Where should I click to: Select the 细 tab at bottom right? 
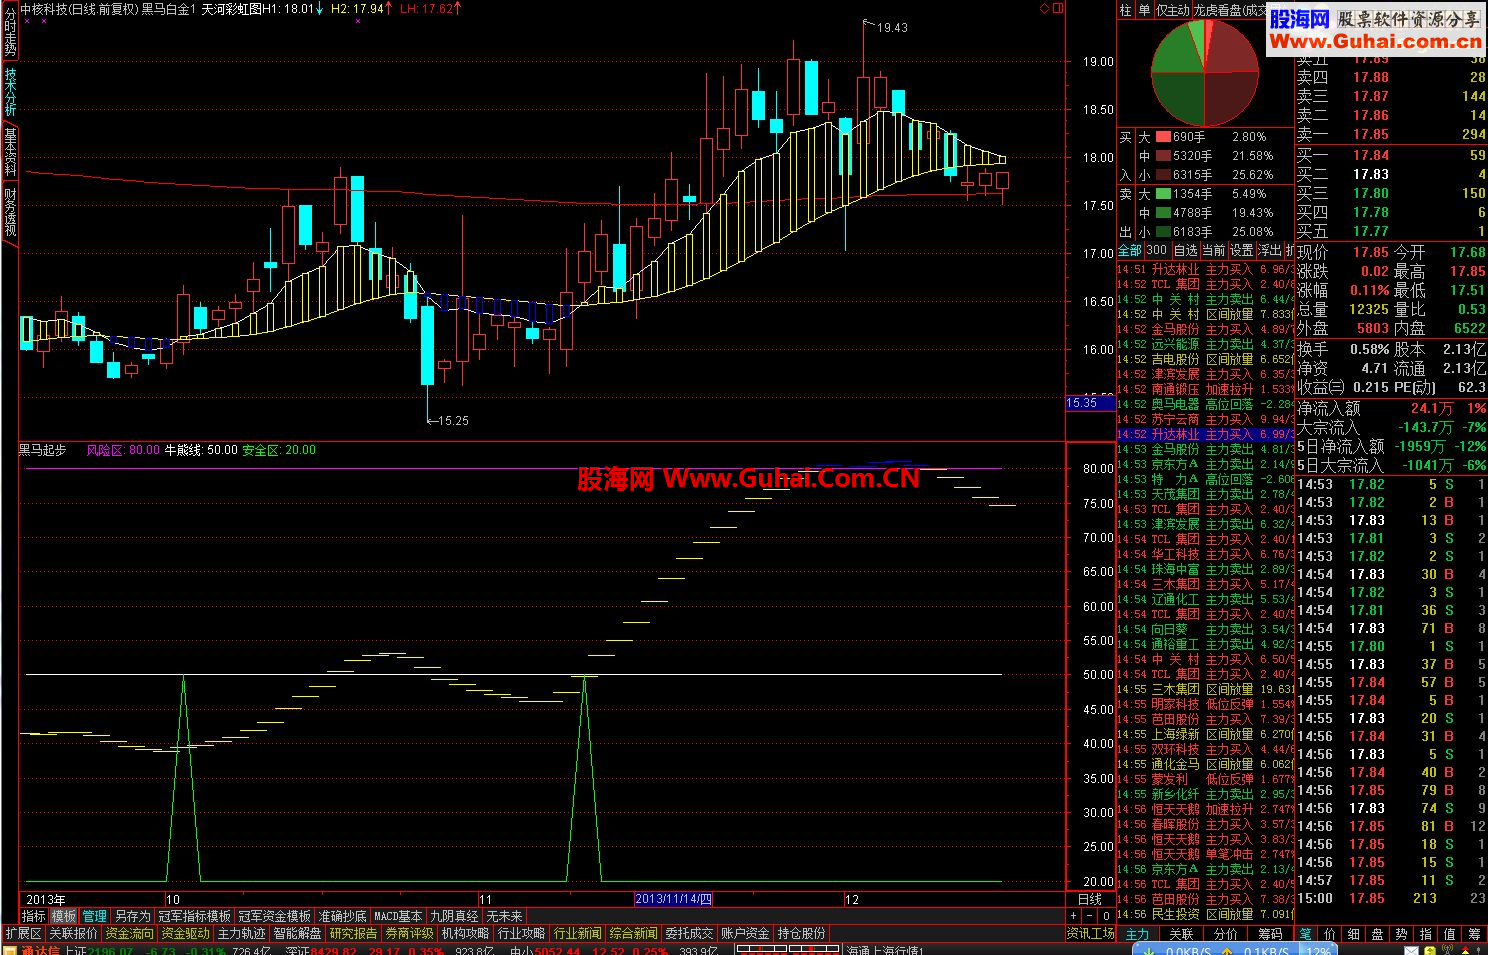(x=1354, y=934)
